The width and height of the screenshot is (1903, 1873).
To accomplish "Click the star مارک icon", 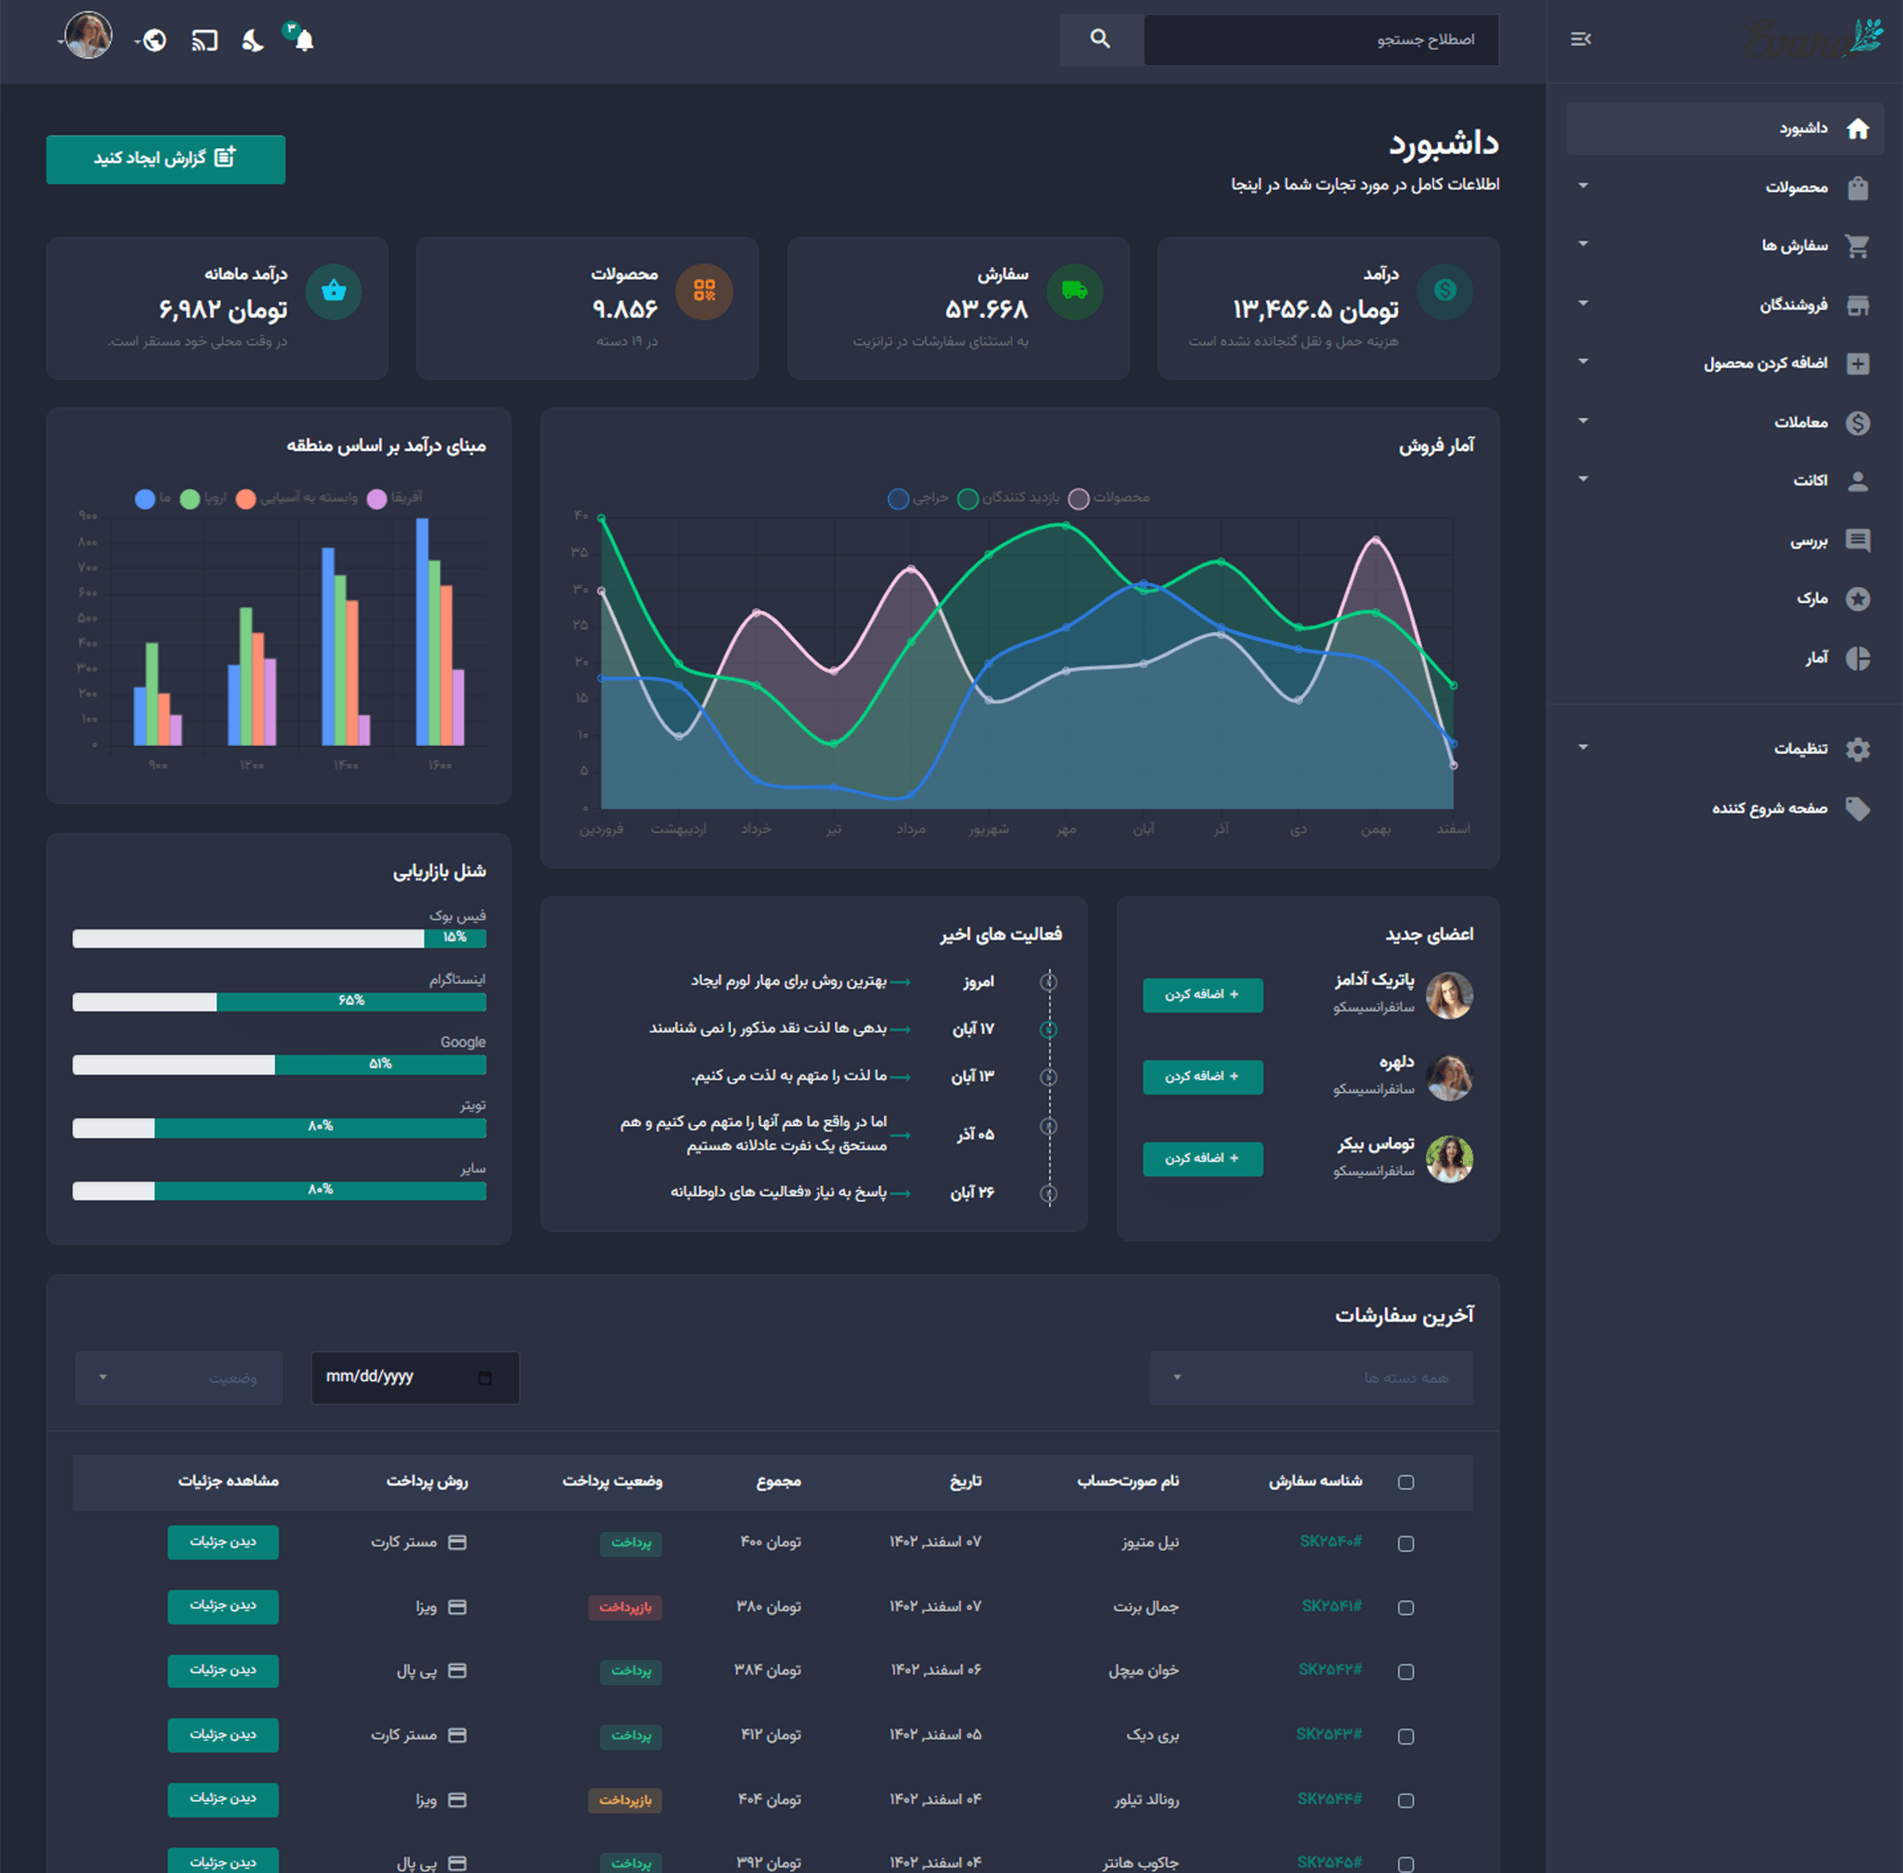I will (1858, 599).
